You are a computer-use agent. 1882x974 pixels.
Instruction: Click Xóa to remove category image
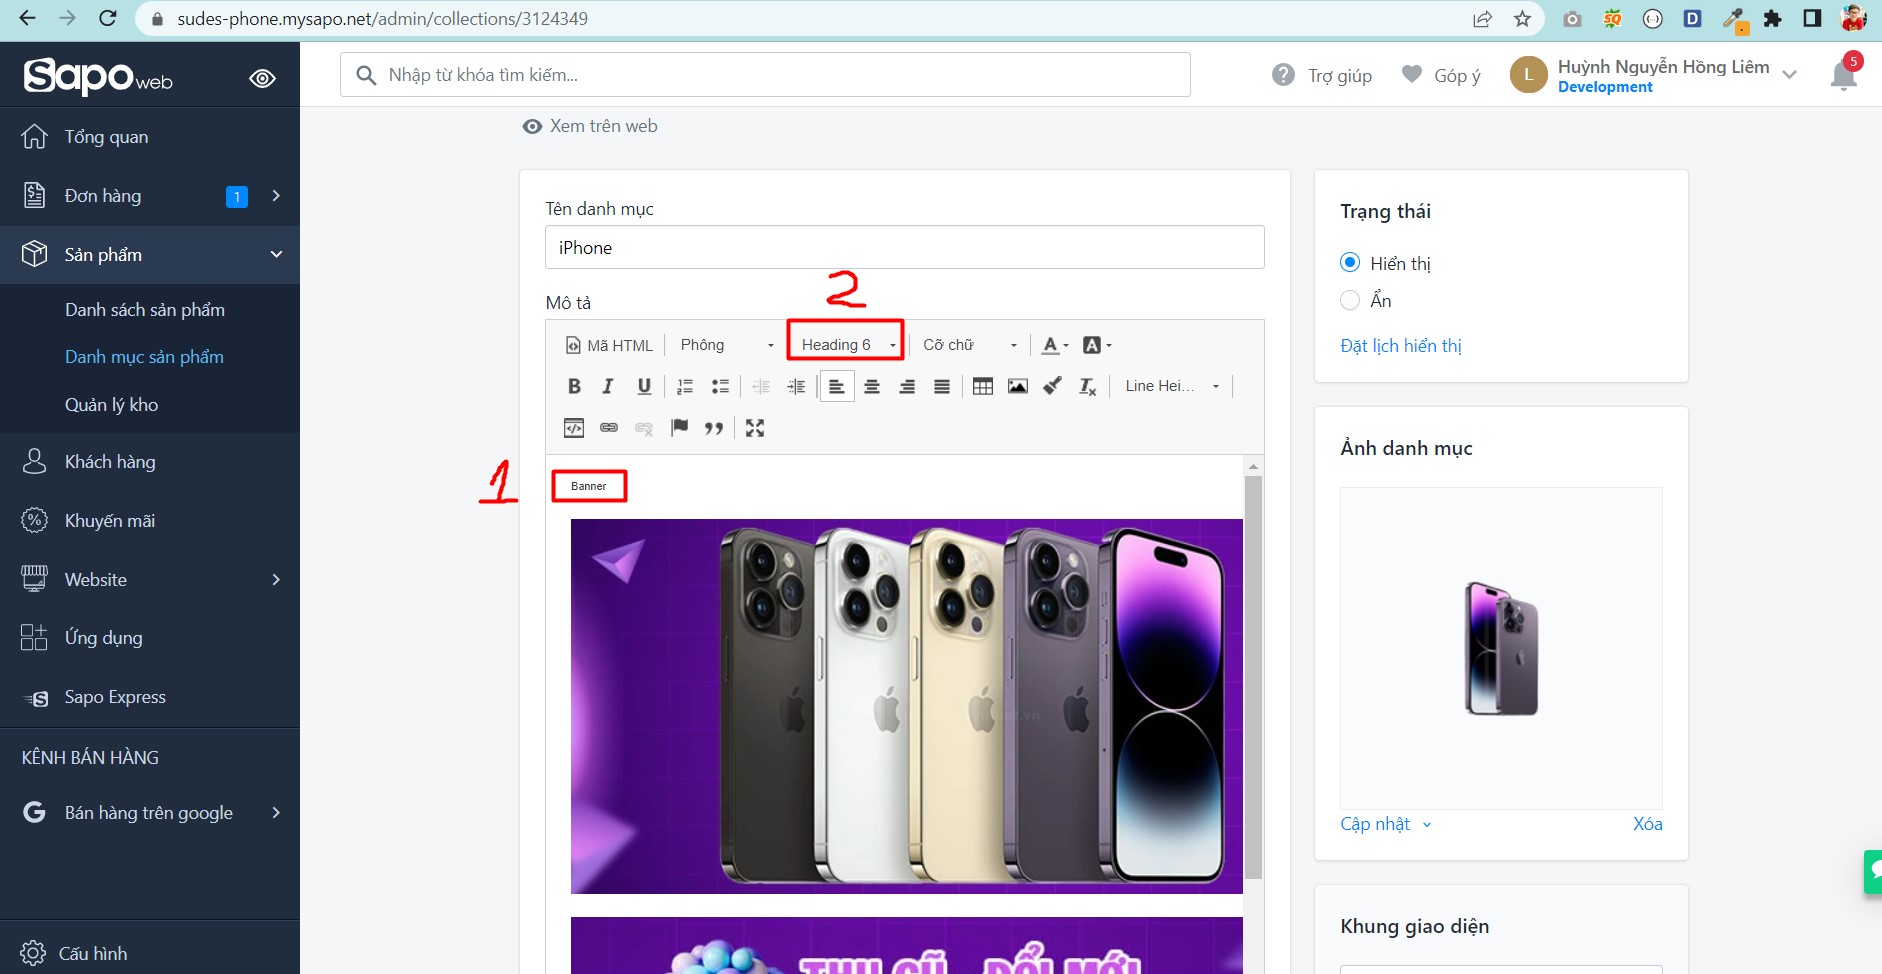[1647, 824]
